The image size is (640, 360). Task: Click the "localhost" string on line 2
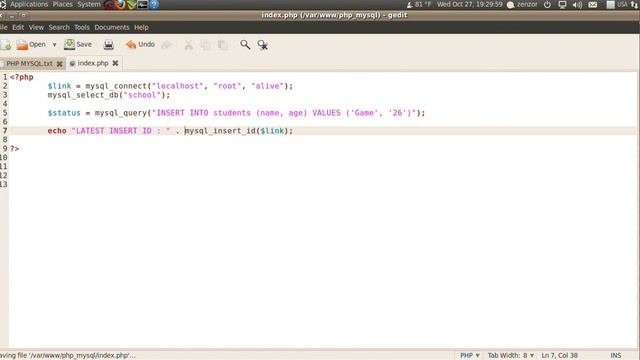pyautogui.click(x=178, y=86)
